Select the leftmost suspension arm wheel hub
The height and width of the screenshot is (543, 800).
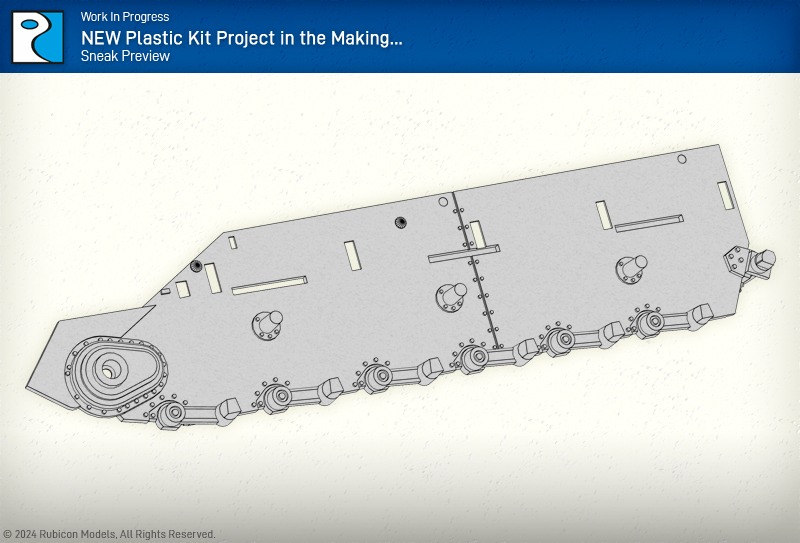(171, 411)
